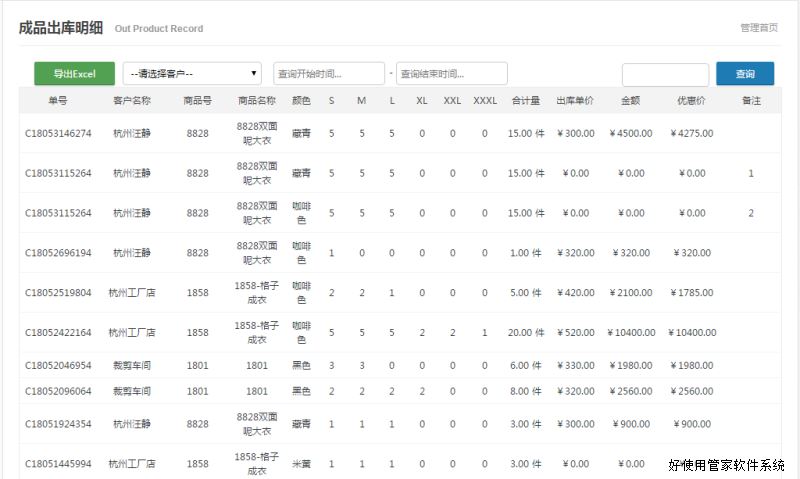This screenshot has width=800, height=479.
Task: Click the 导出Excel green button
Action: pyautogui.click(x=74, y=74)
